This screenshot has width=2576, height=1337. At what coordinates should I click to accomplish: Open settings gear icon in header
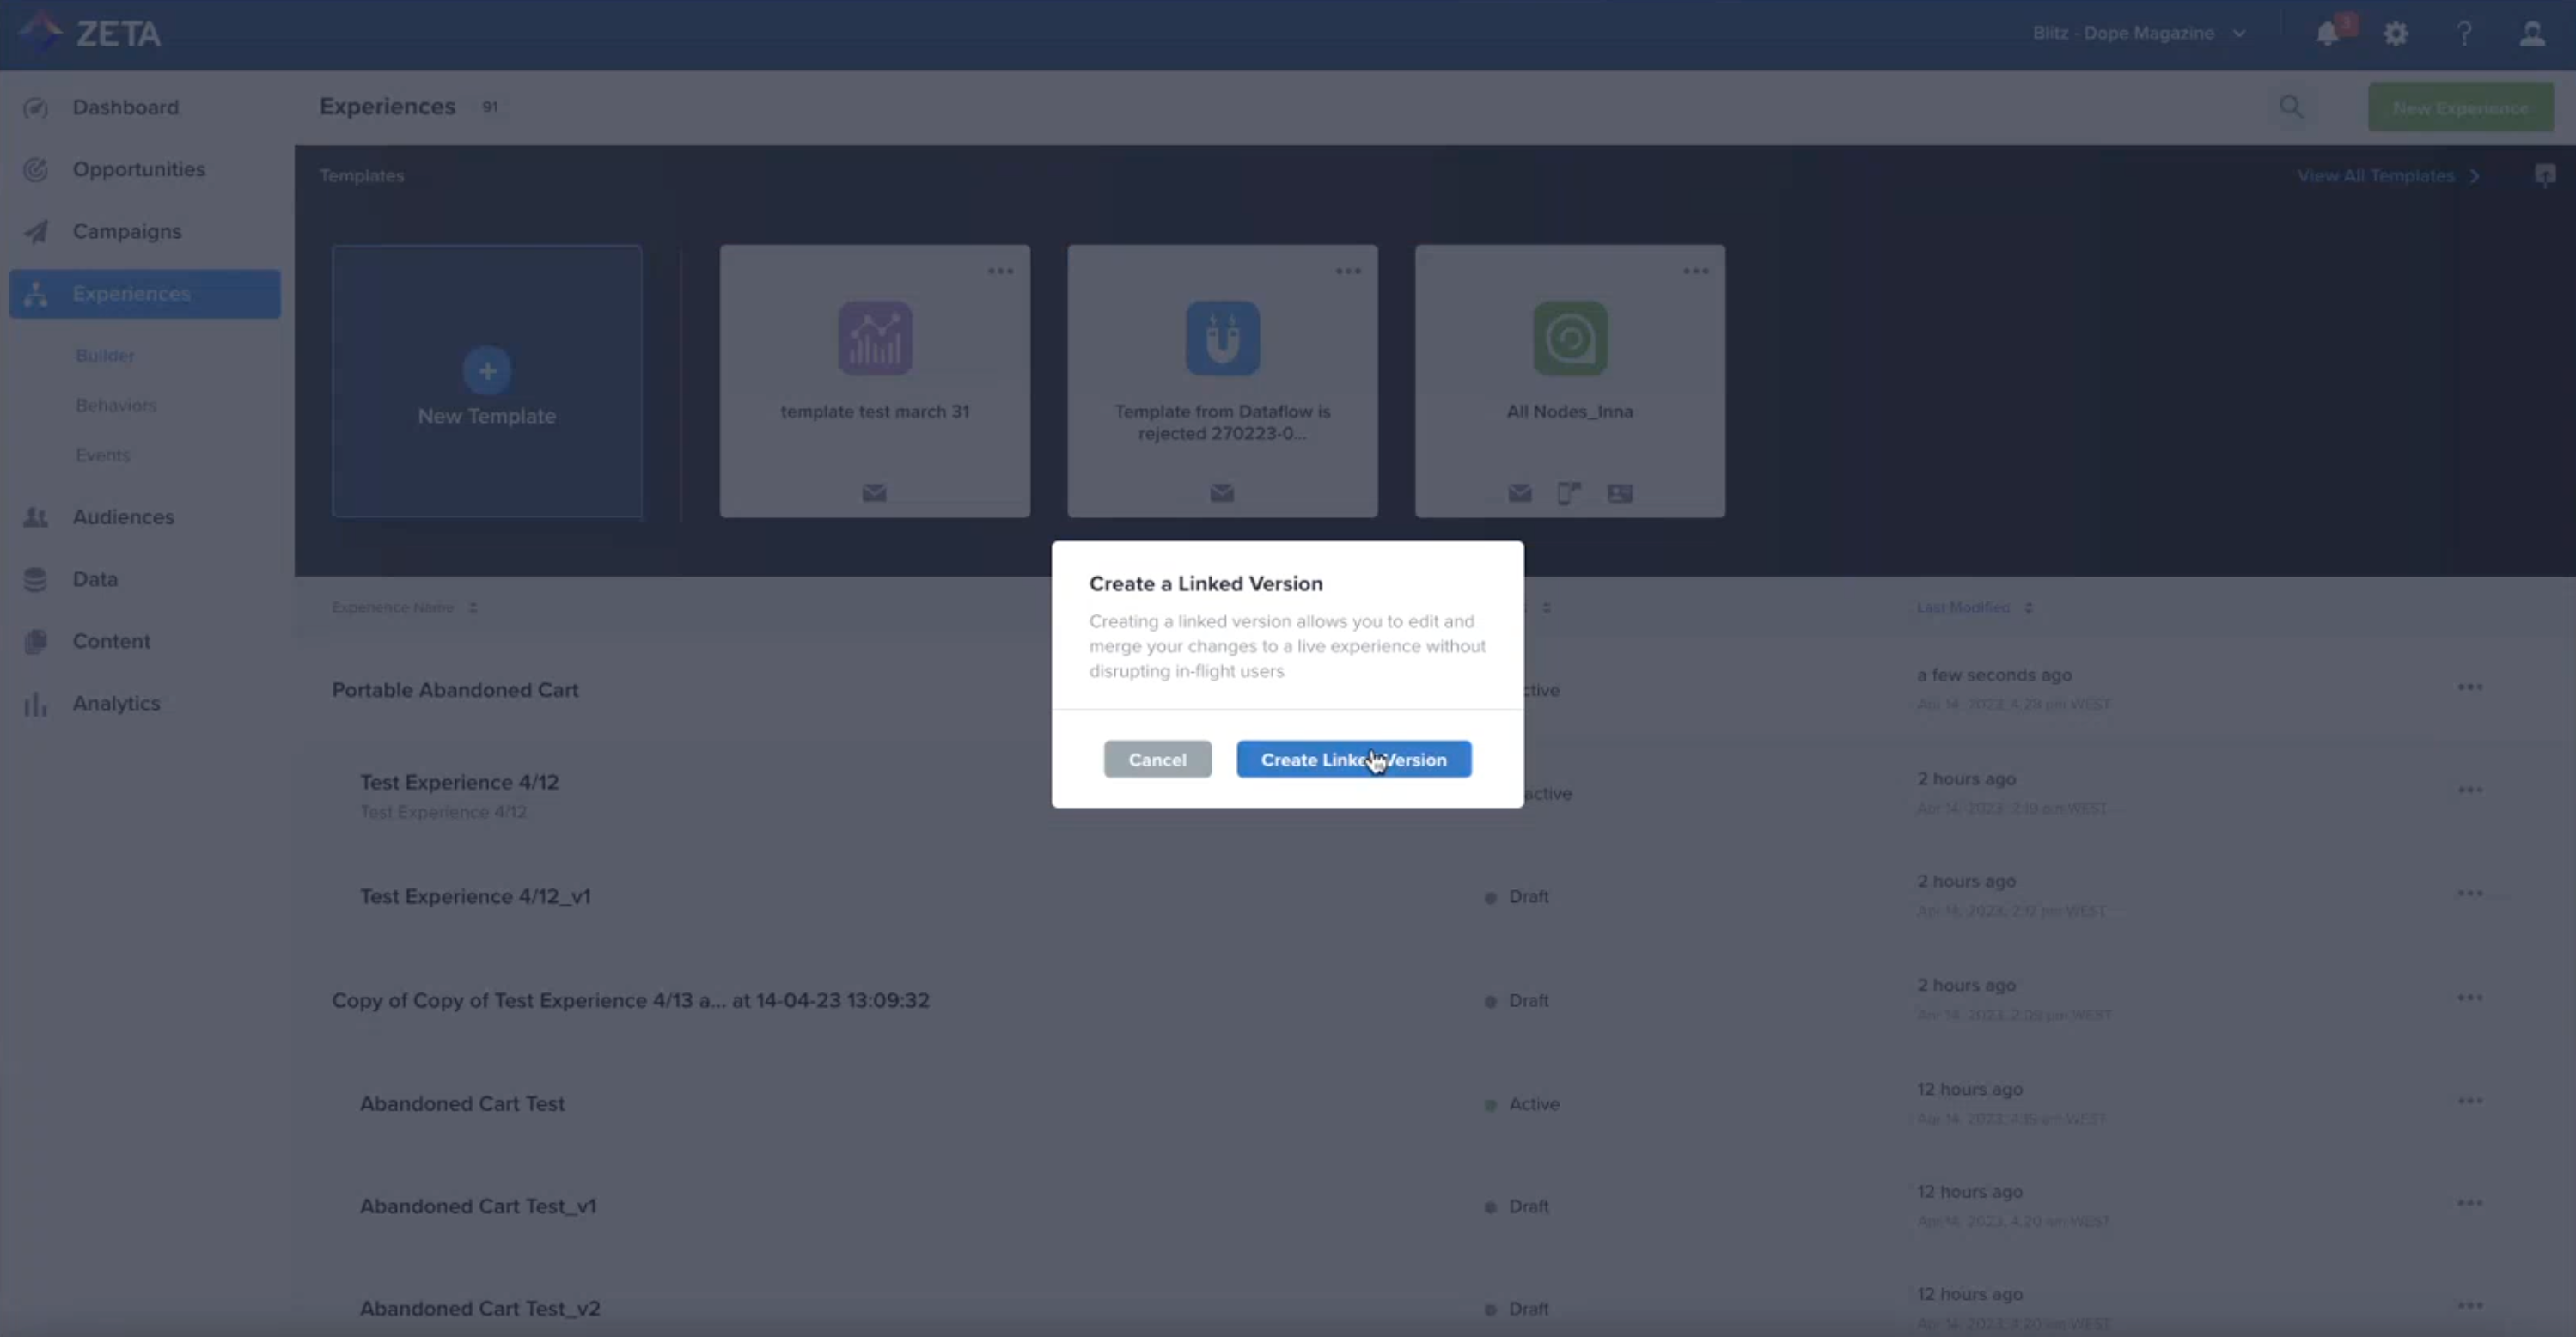tap(2396, 34)
